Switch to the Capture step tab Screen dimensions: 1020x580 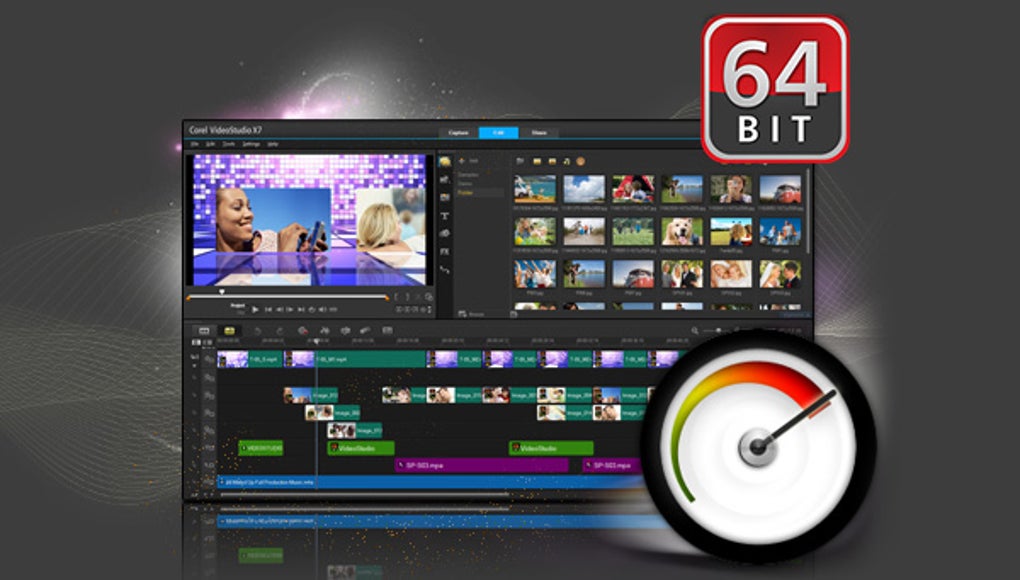458,133
